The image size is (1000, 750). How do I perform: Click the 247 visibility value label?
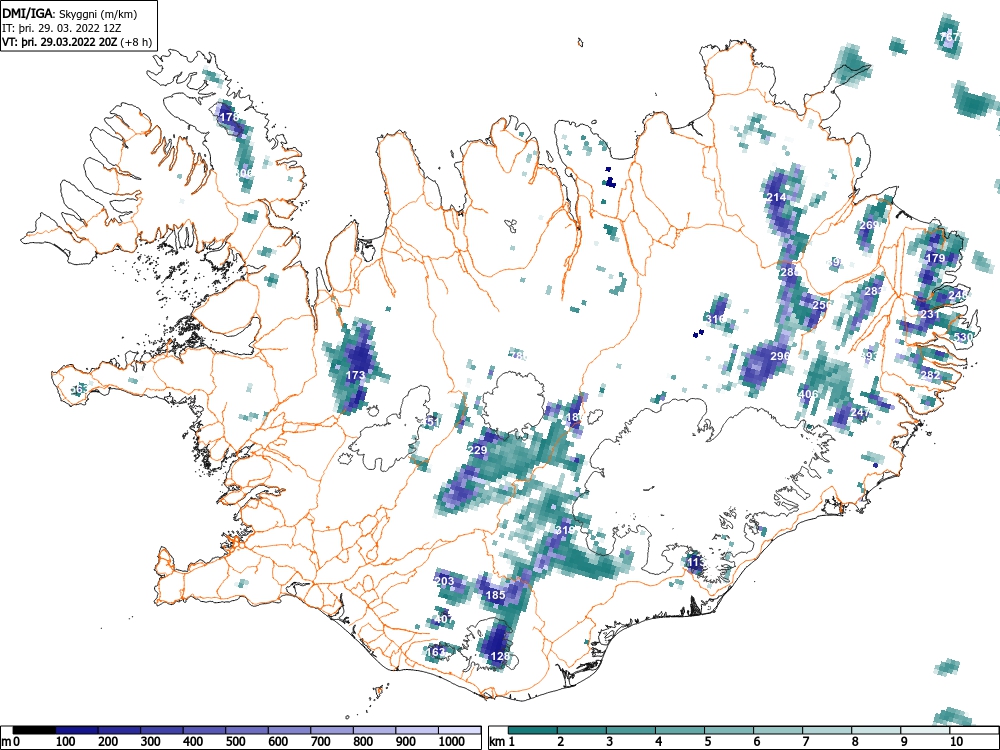point(860,413)
